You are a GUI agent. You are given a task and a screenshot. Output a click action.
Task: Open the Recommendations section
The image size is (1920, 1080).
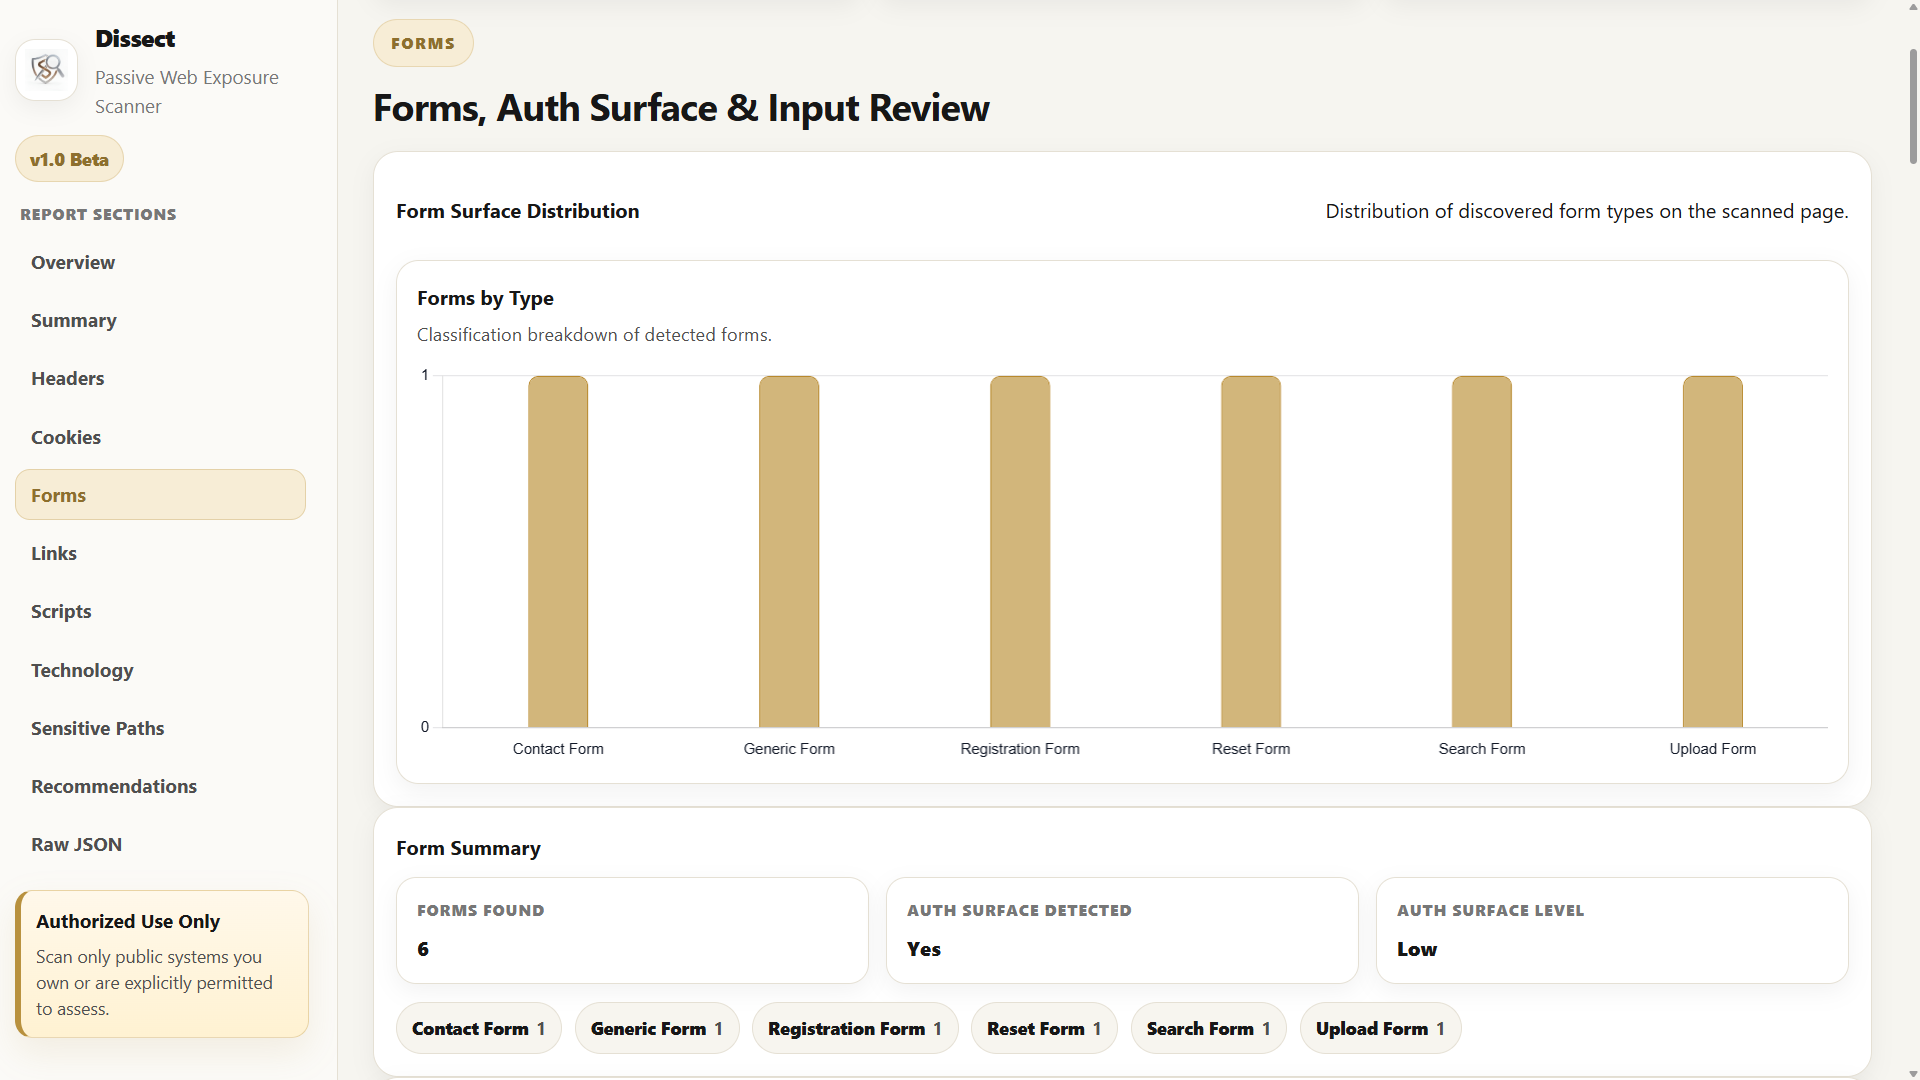160,786
